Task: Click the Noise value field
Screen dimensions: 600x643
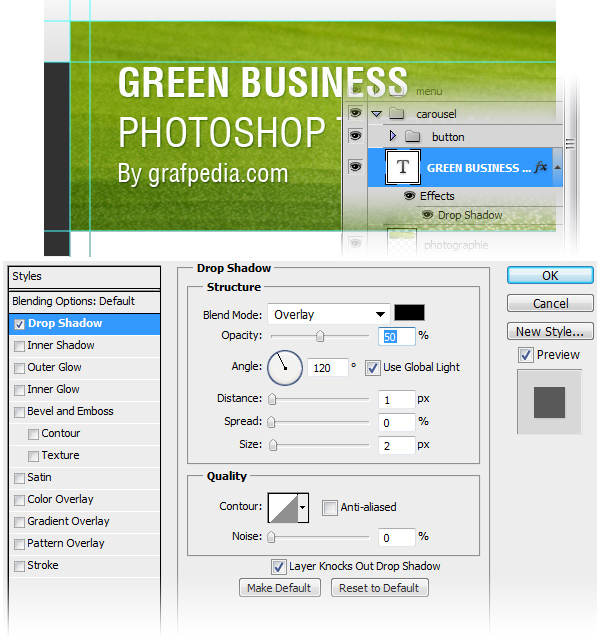Action: coord(397,538)
